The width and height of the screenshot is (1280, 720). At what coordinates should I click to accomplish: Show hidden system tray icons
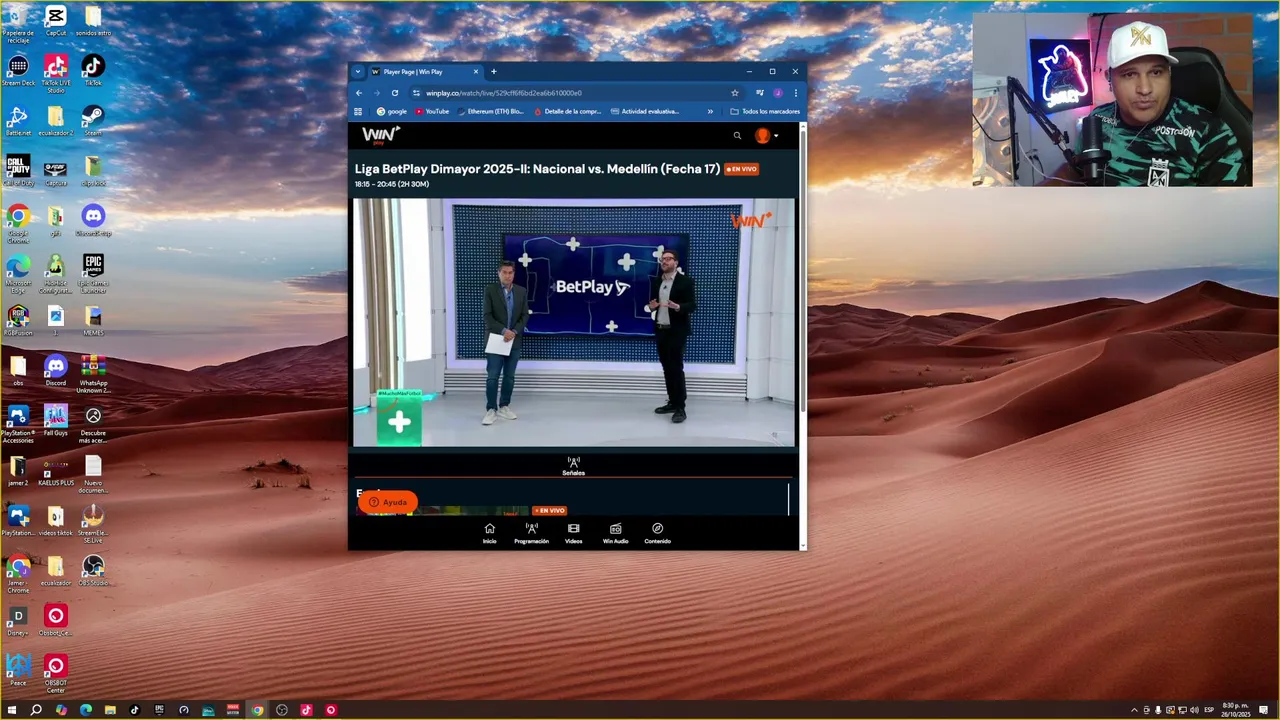[x=1134, y=710]
